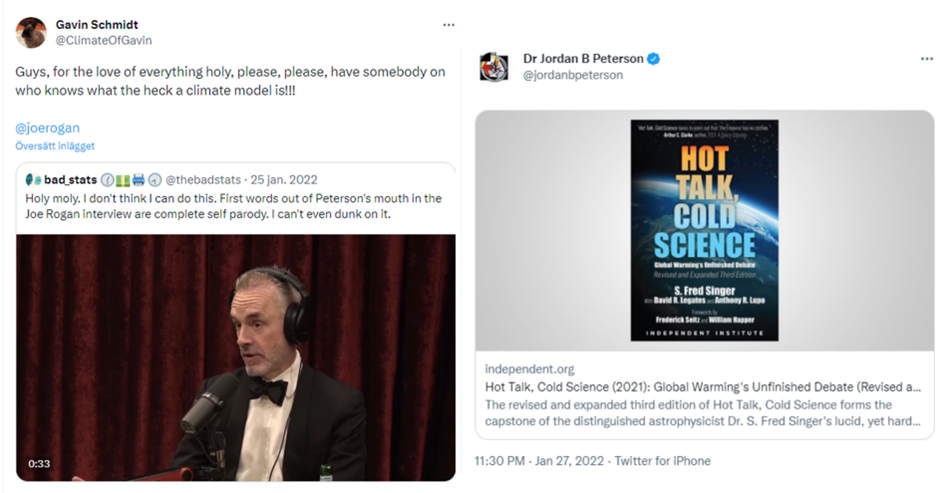Click the @joerogan mention

coord(48,128)
